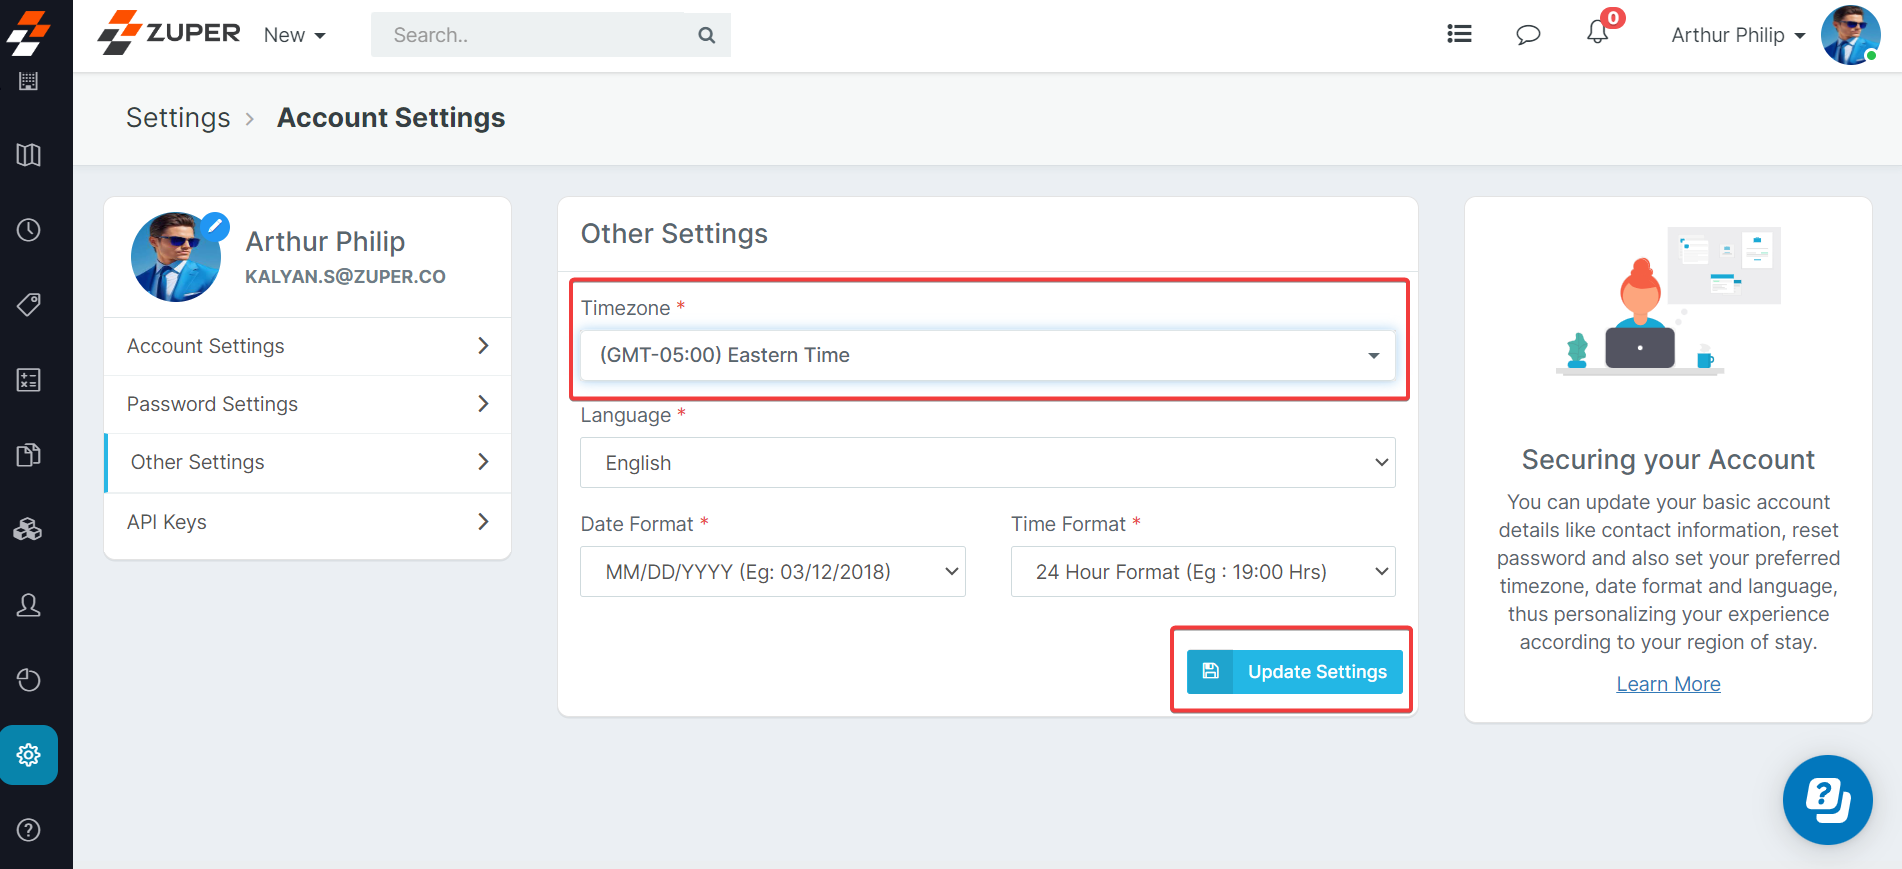The height and width of the screenshot is (869, 1902).
Task: Open the New dropdown menu
Action: [294, 35]
